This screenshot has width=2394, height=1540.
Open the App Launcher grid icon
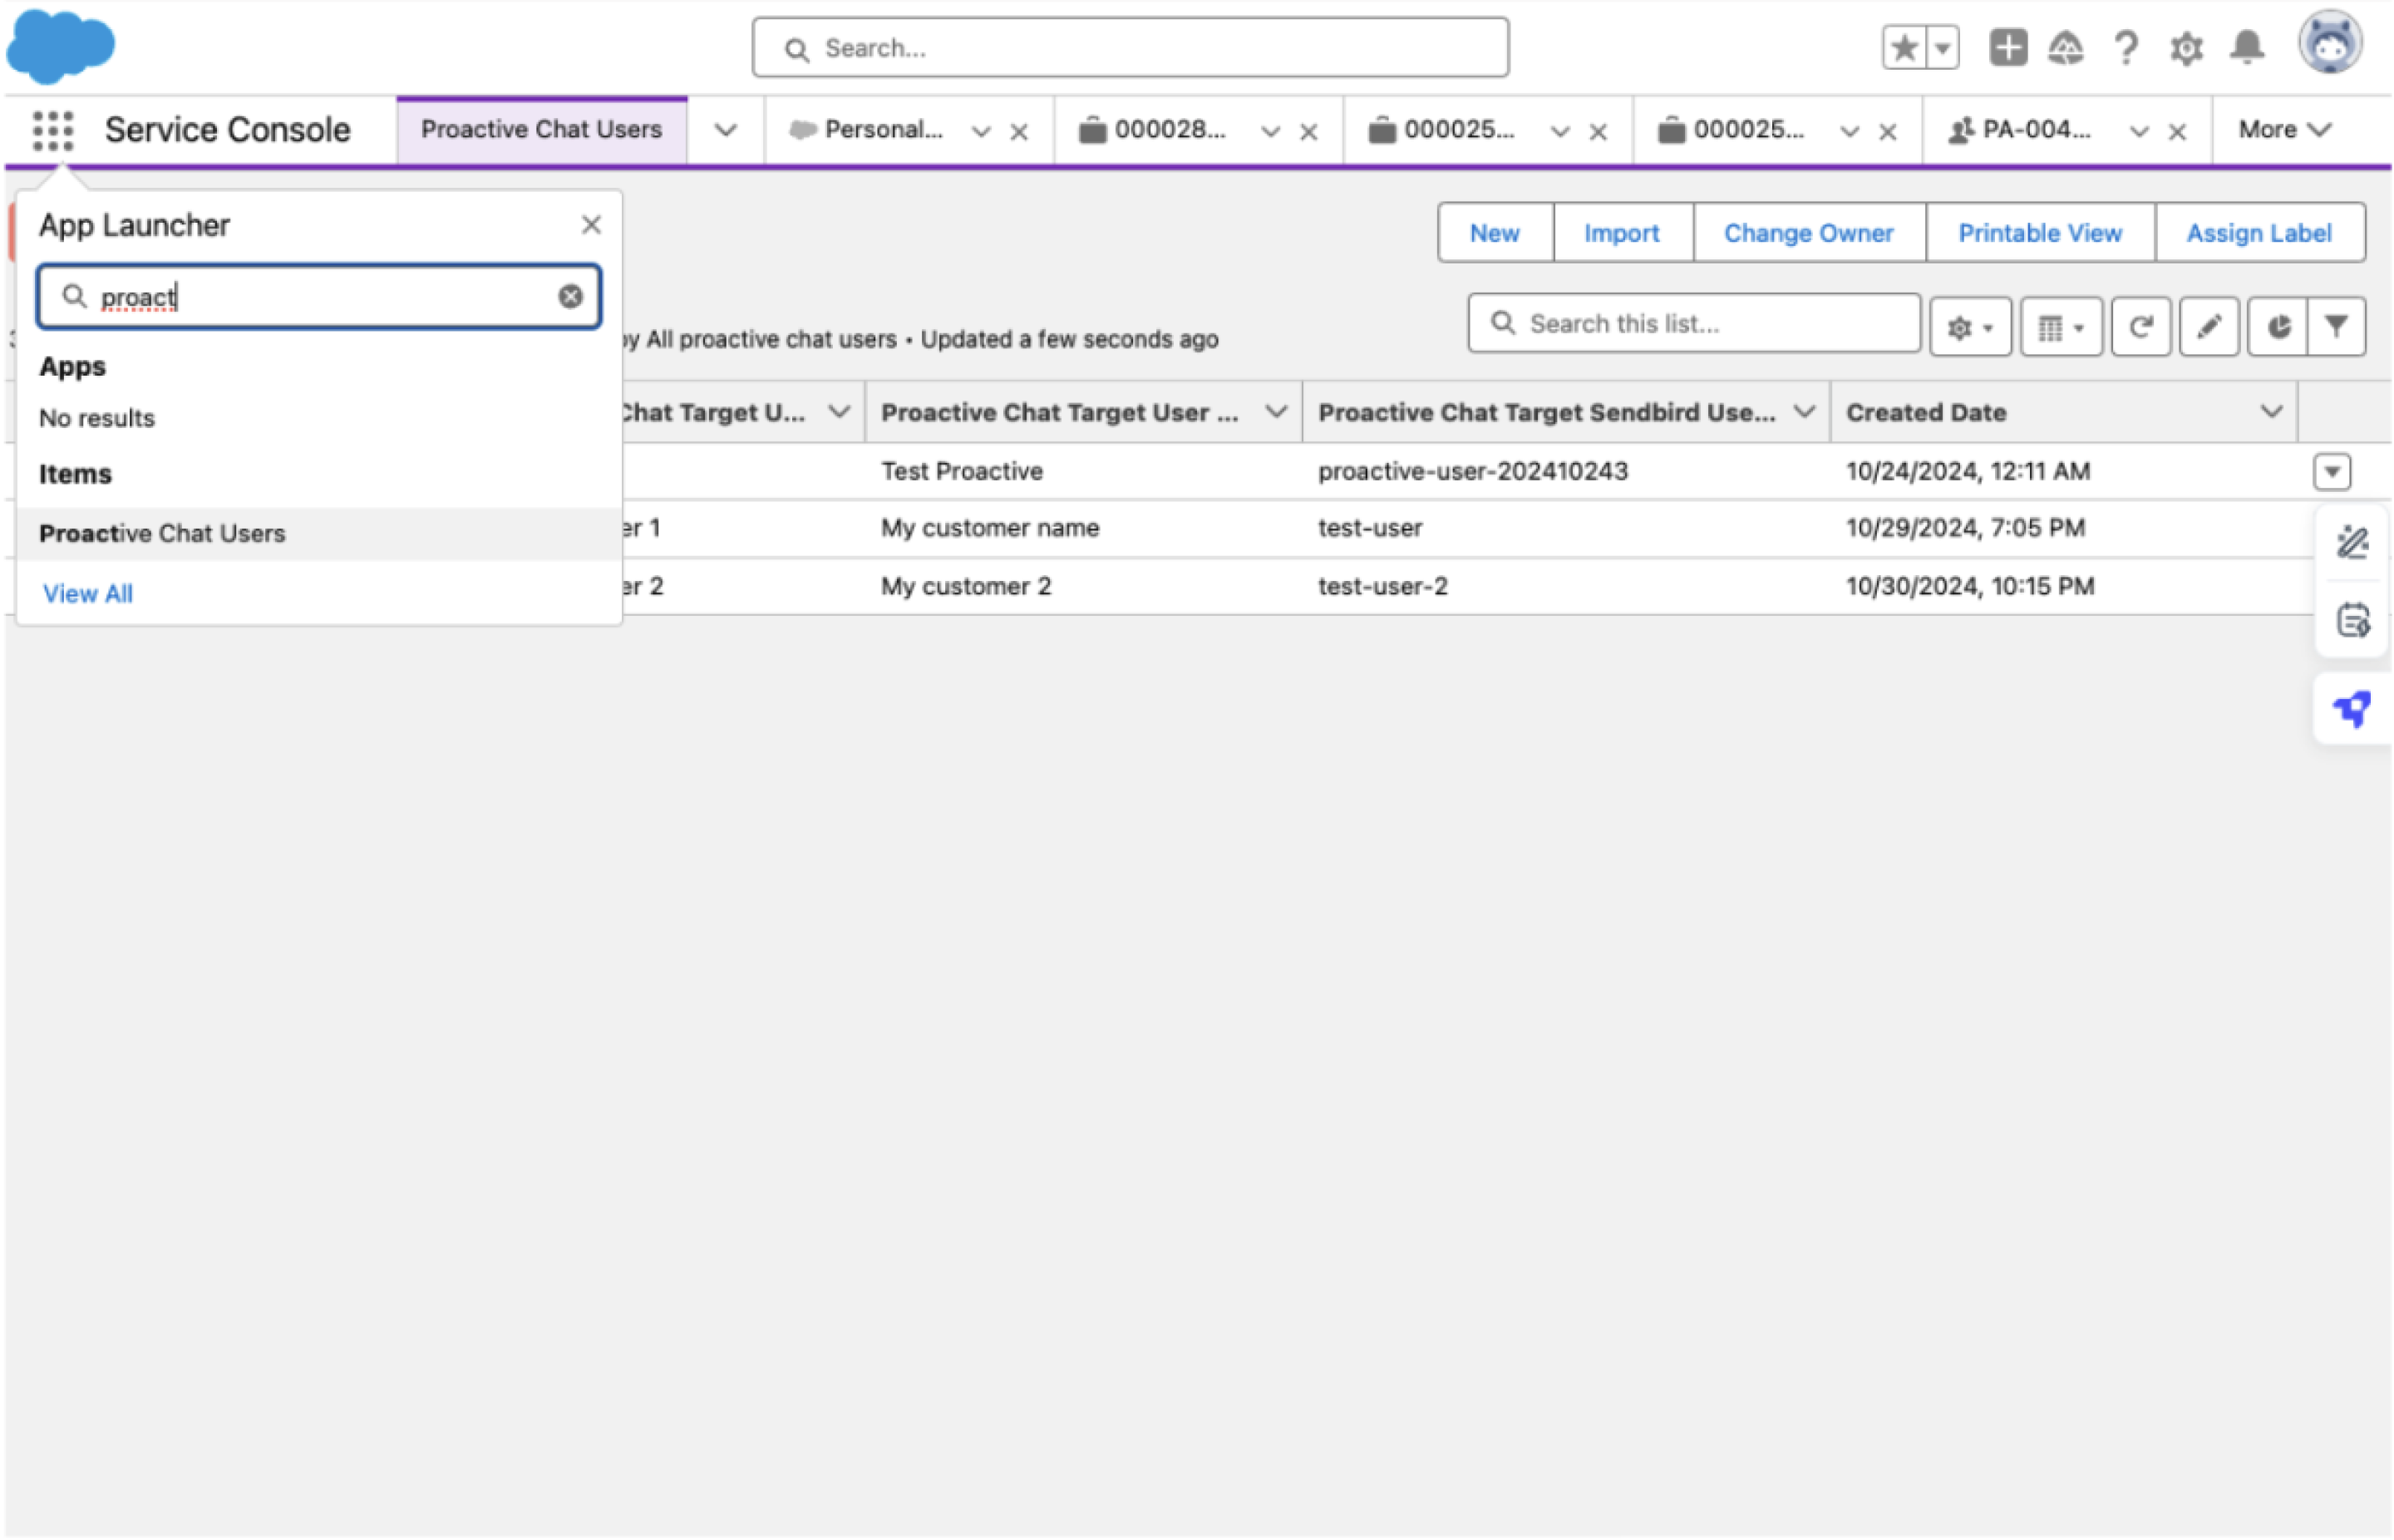pos(52,130)
